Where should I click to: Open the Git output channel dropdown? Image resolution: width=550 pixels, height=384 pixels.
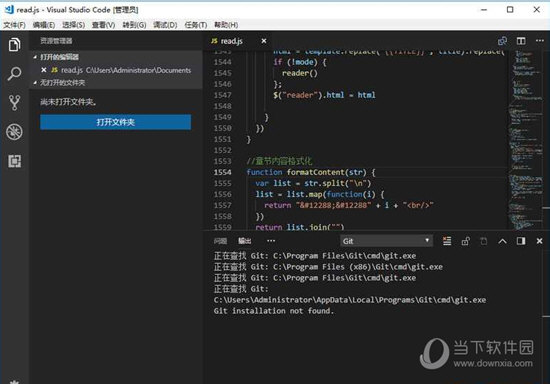tap(386, 241)
